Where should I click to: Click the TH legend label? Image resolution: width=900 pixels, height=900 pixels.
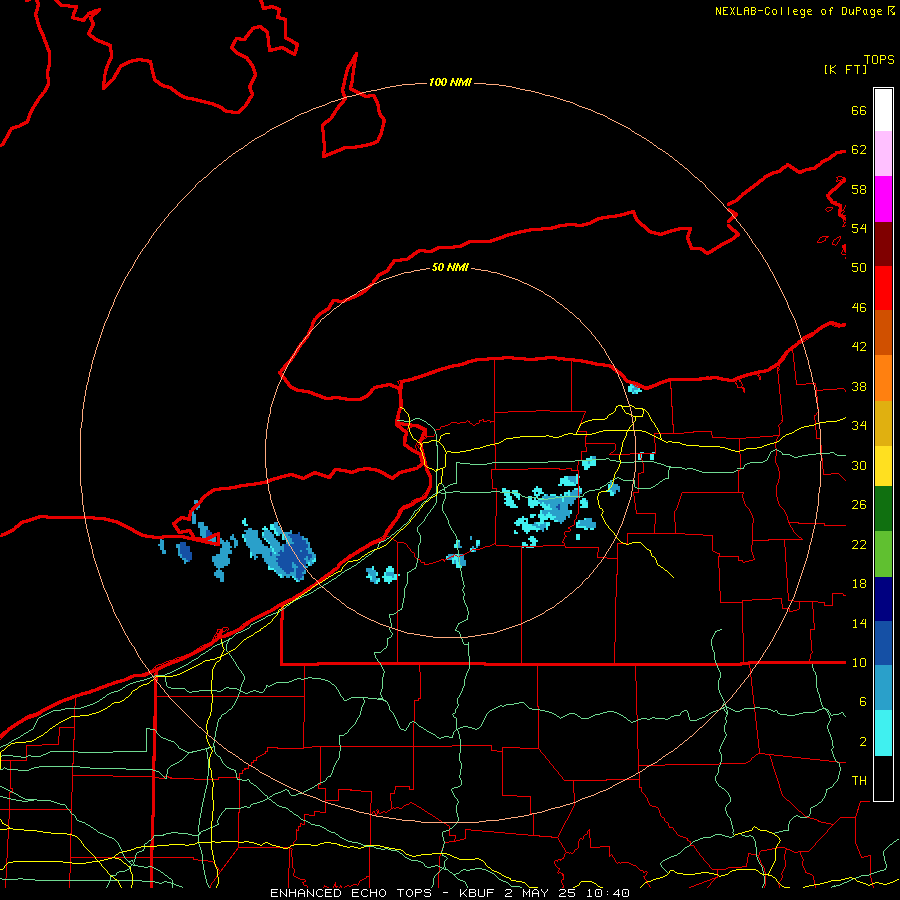click(859, 781)
